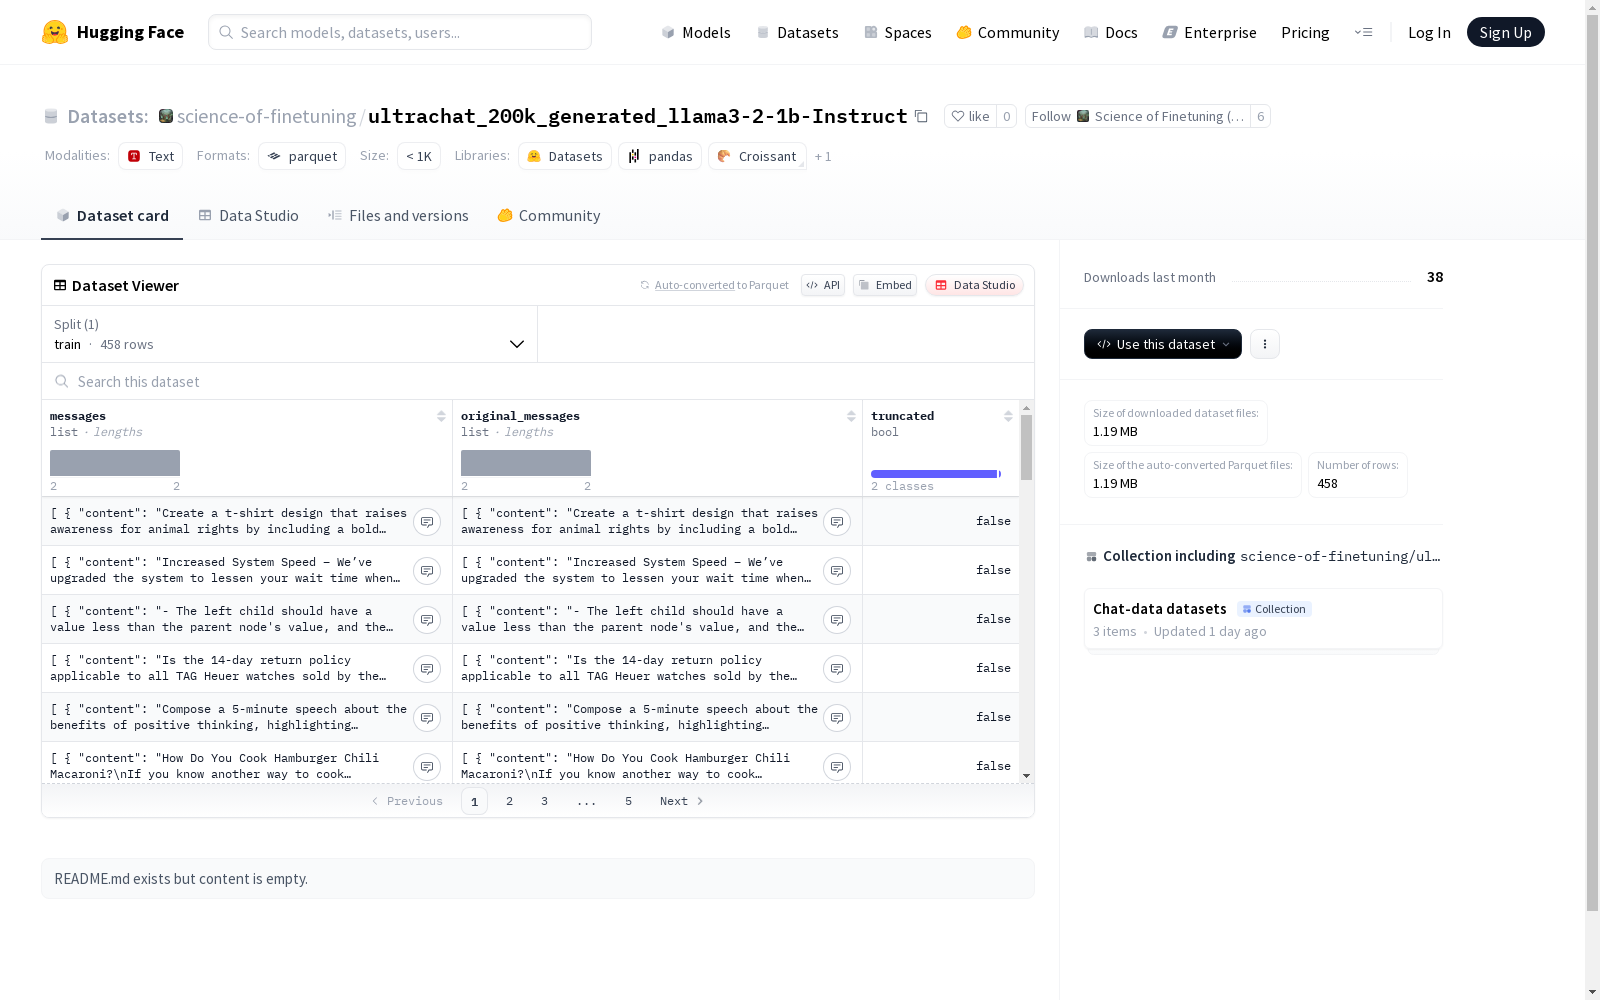Open messages conversation view for left child row

(427, 620)
